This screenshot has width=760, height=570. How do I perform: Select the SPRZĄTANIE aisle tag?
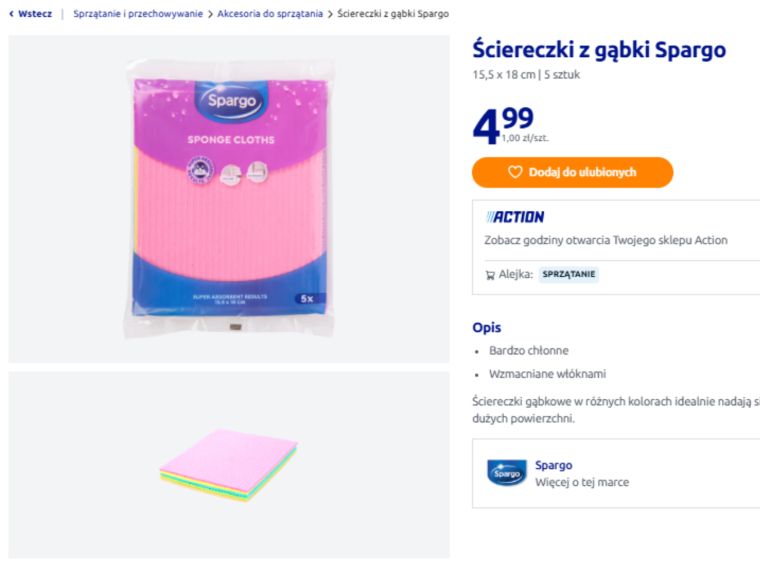[569, 274]
